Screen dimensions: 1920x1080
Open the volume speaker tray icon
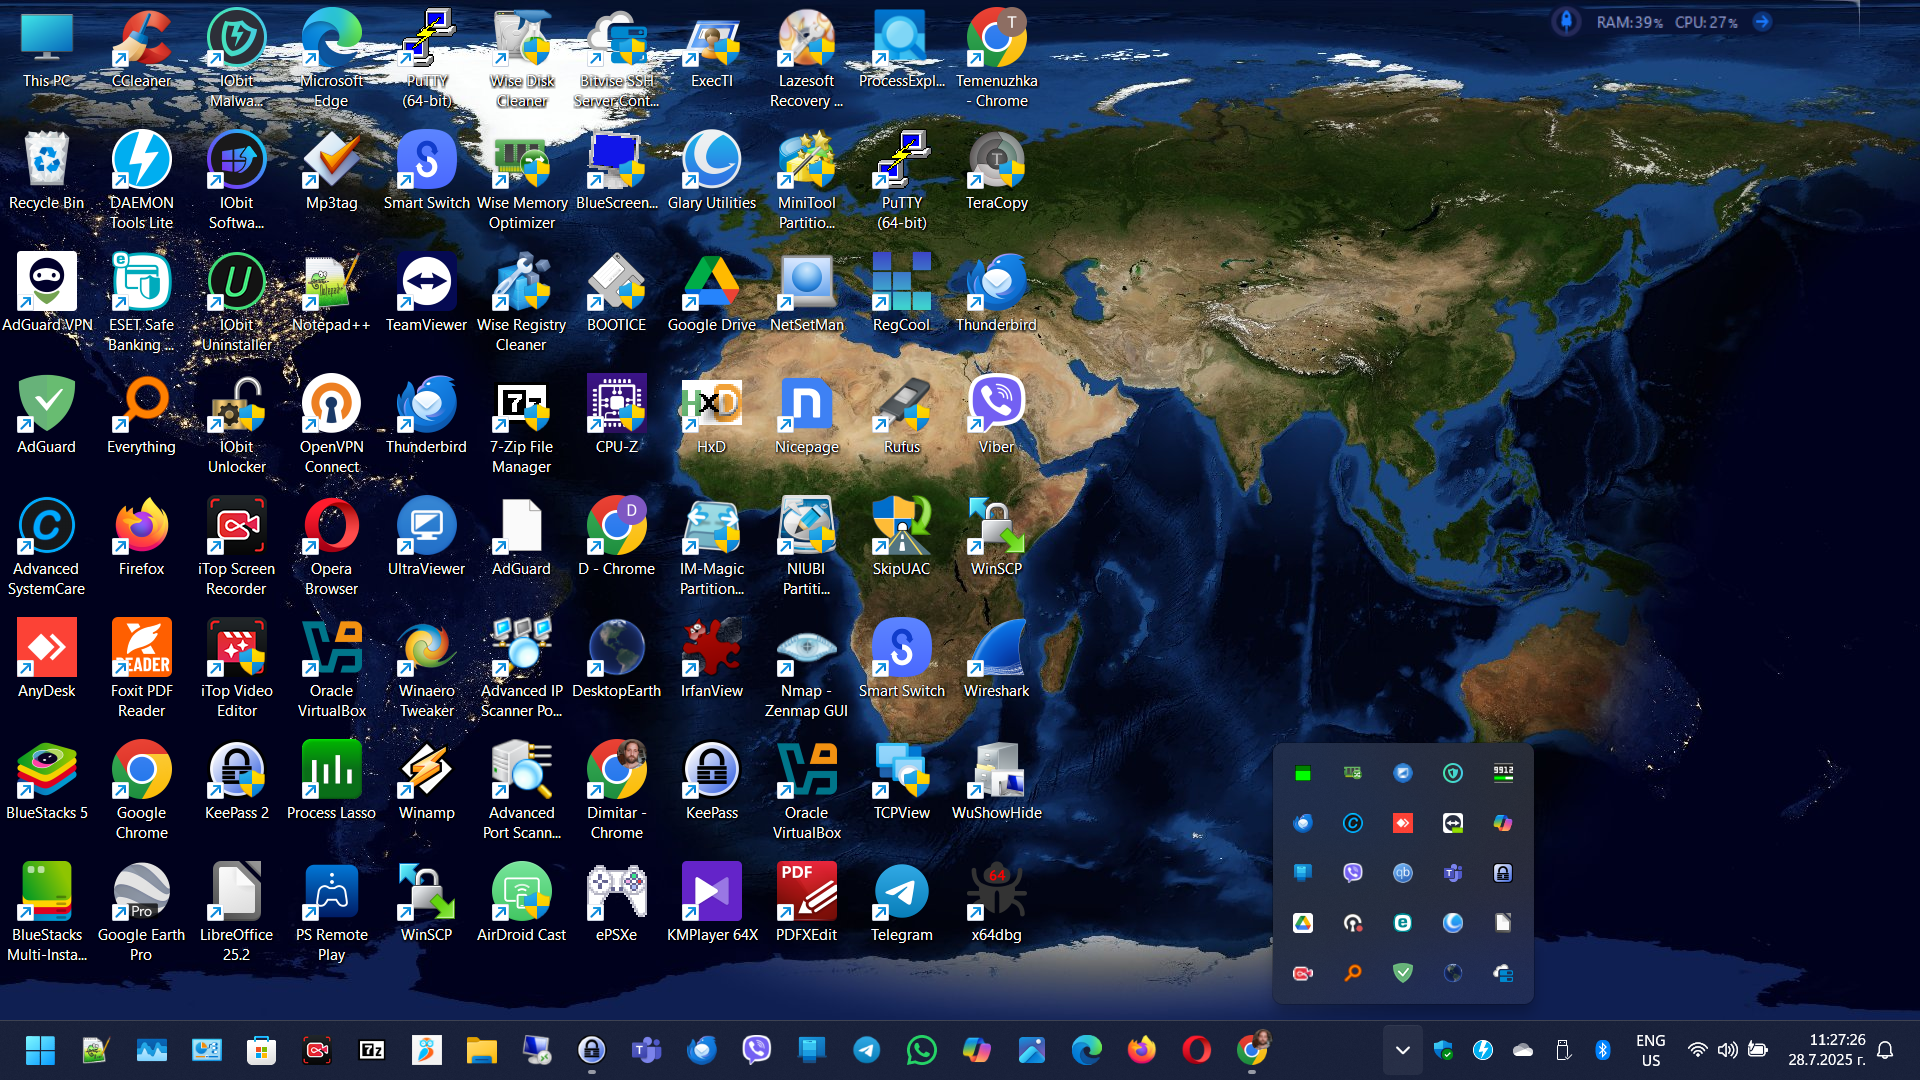click(1727, 1050)
